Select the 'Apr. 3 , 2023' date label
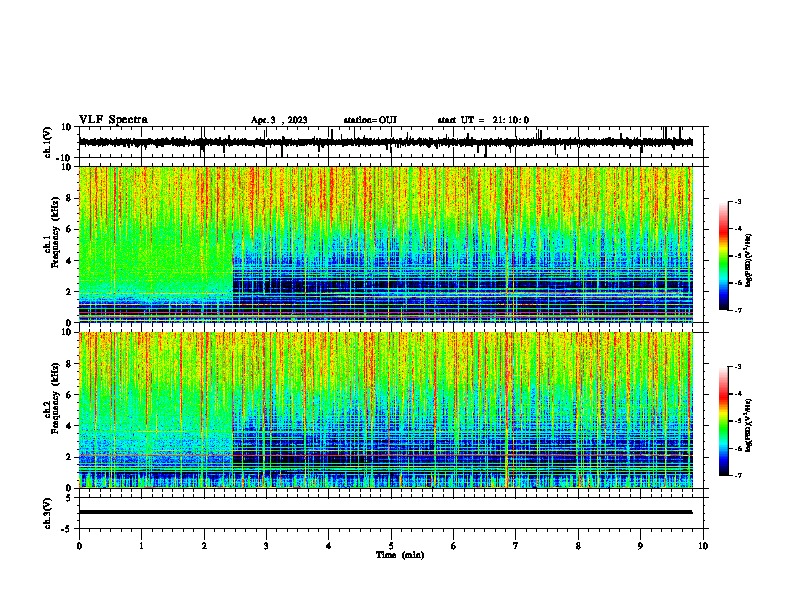792x612 pixels. point(279,120)
